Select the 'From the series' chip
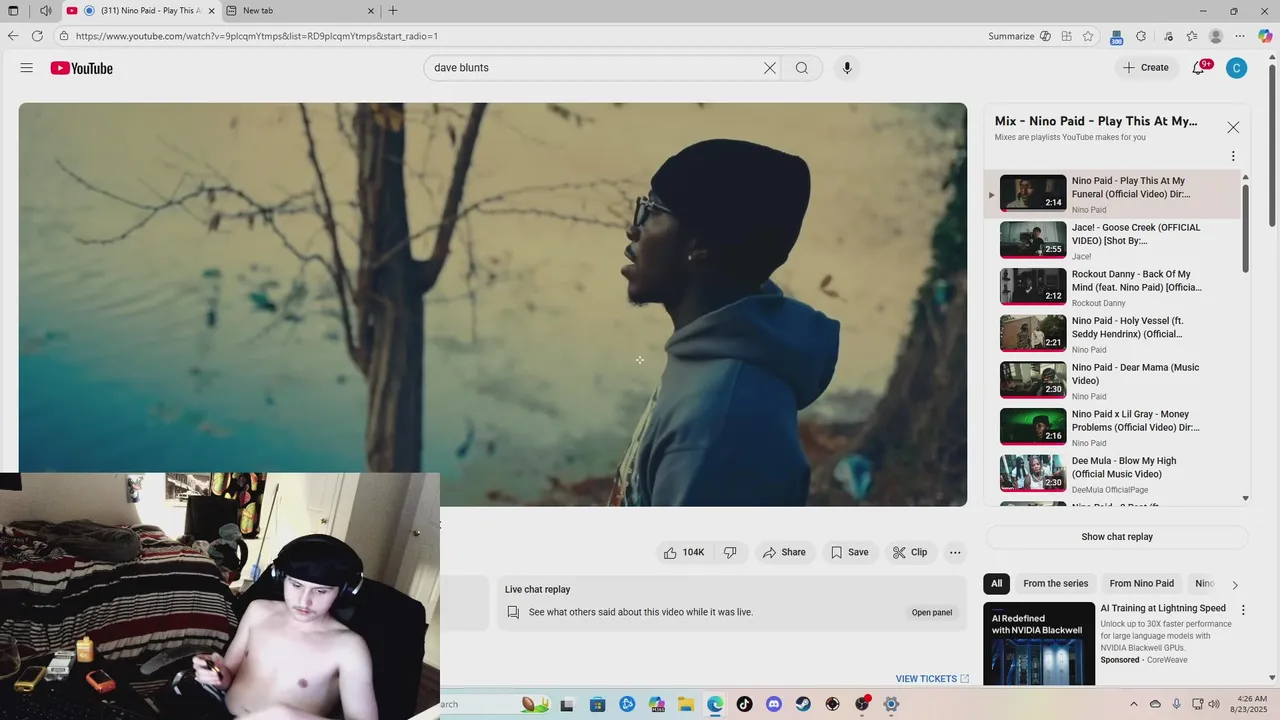The image size is (1280, 720). 1055,583
